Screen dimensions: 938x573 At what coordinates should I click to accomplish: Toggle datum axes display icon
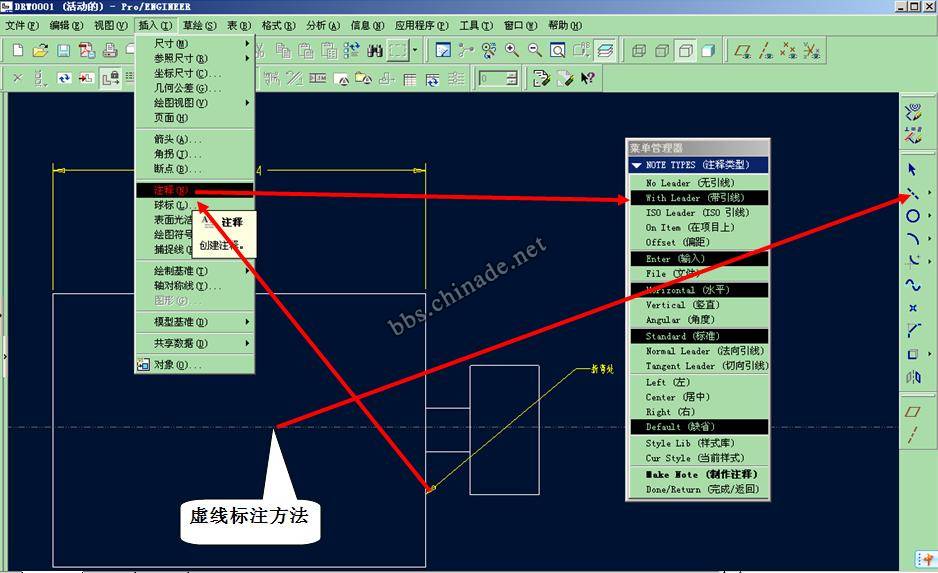(766, 51)
